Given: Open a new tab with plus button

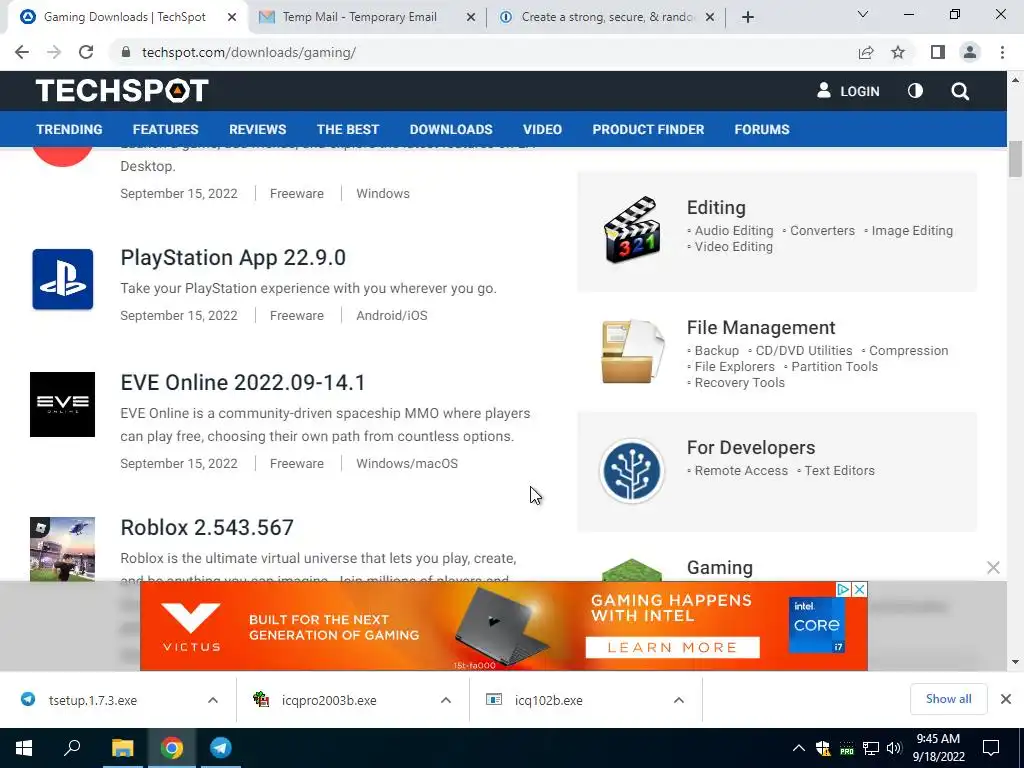Looking at the screenshot, I should coord(748,17).
